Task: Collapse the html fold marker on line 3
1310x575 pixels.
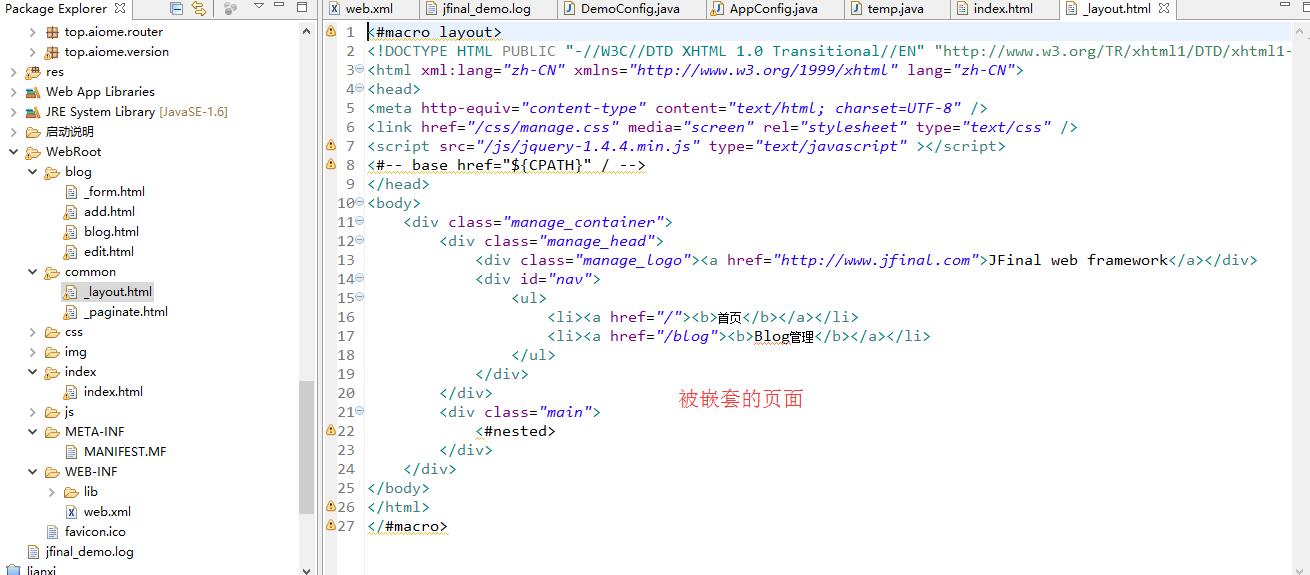Action: 360,70
